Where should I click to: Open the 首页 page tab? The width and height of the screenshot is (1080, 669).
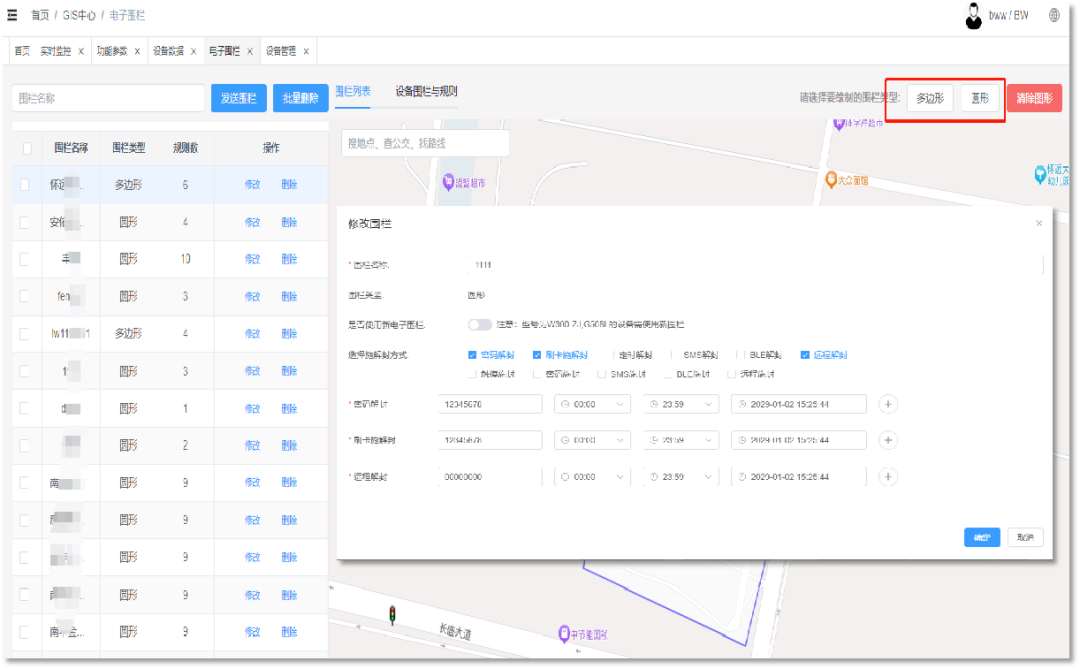click(x=22, y=51)
